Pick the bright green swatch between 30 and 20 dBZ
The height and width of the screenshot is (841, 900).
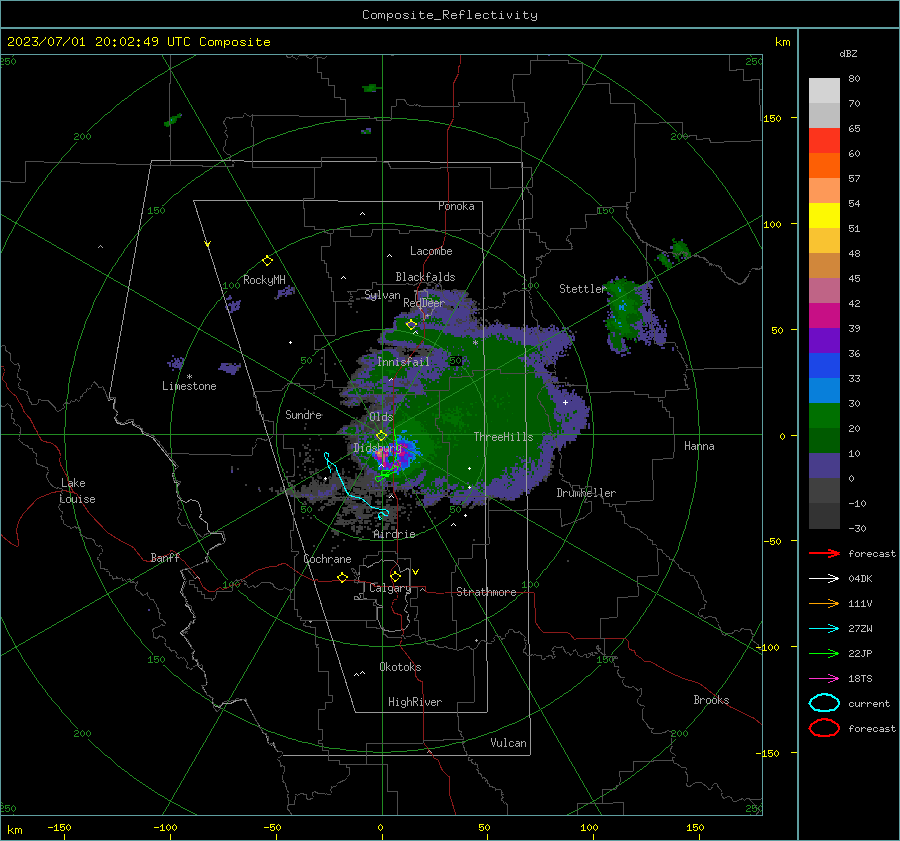point(824,416)
